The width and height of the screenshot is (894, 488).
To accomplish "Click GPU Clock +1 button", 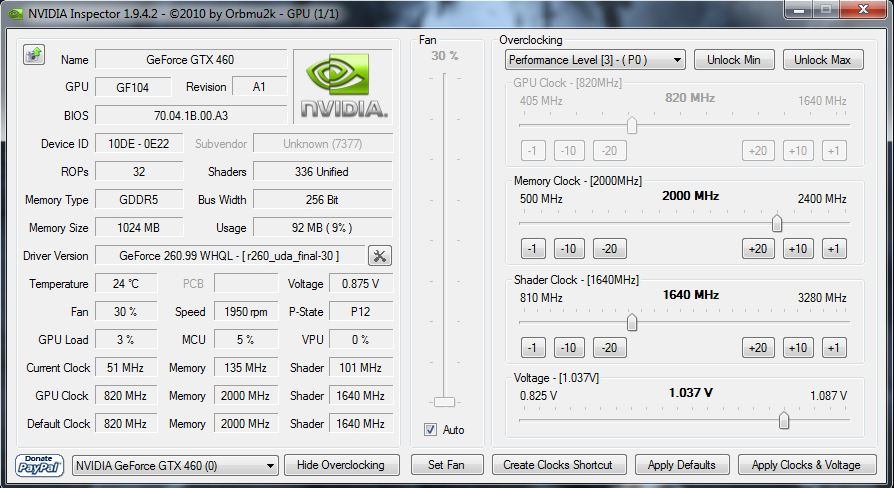I will click(x=834, y=151).
